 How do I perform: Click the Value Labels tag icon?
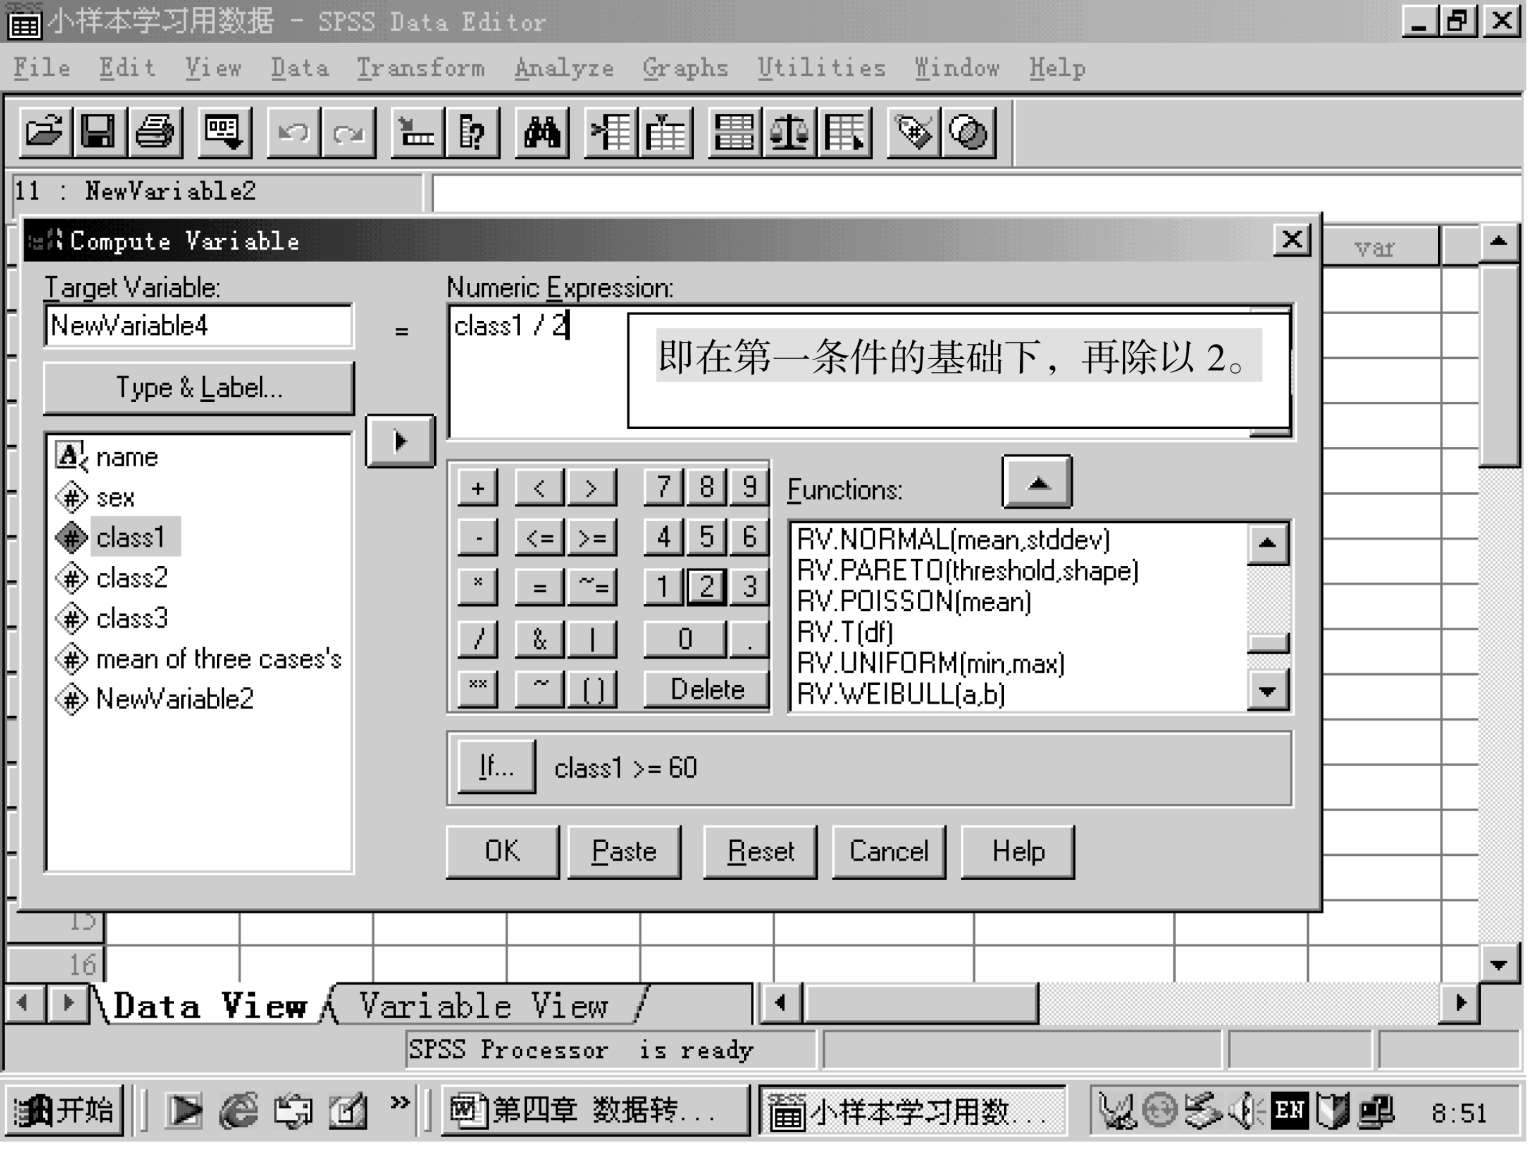coord(914,132)
